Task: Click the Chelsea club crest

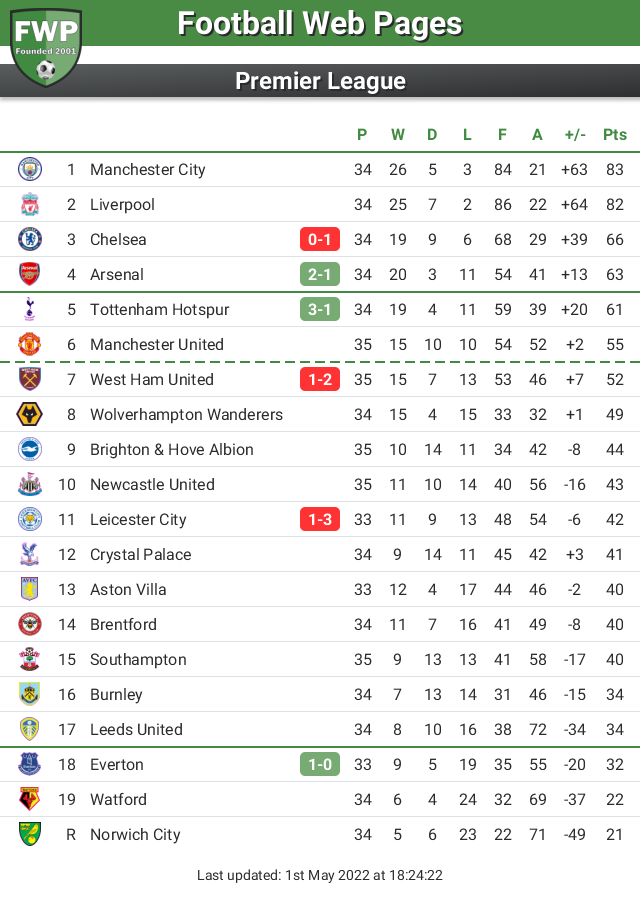Action: (x=30, y=240)
